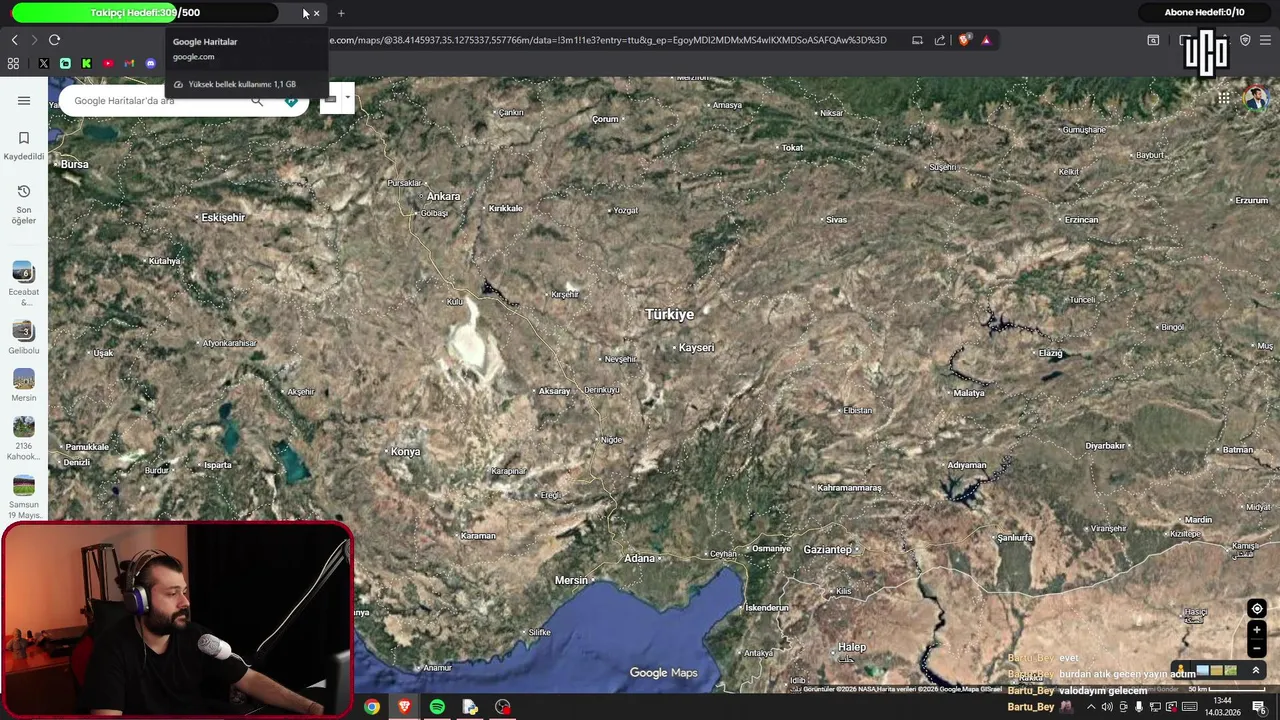The width and height of the screenshot is (1280, 720).
Task: Reload the page with refresh button
Action: tap(54, 40)
